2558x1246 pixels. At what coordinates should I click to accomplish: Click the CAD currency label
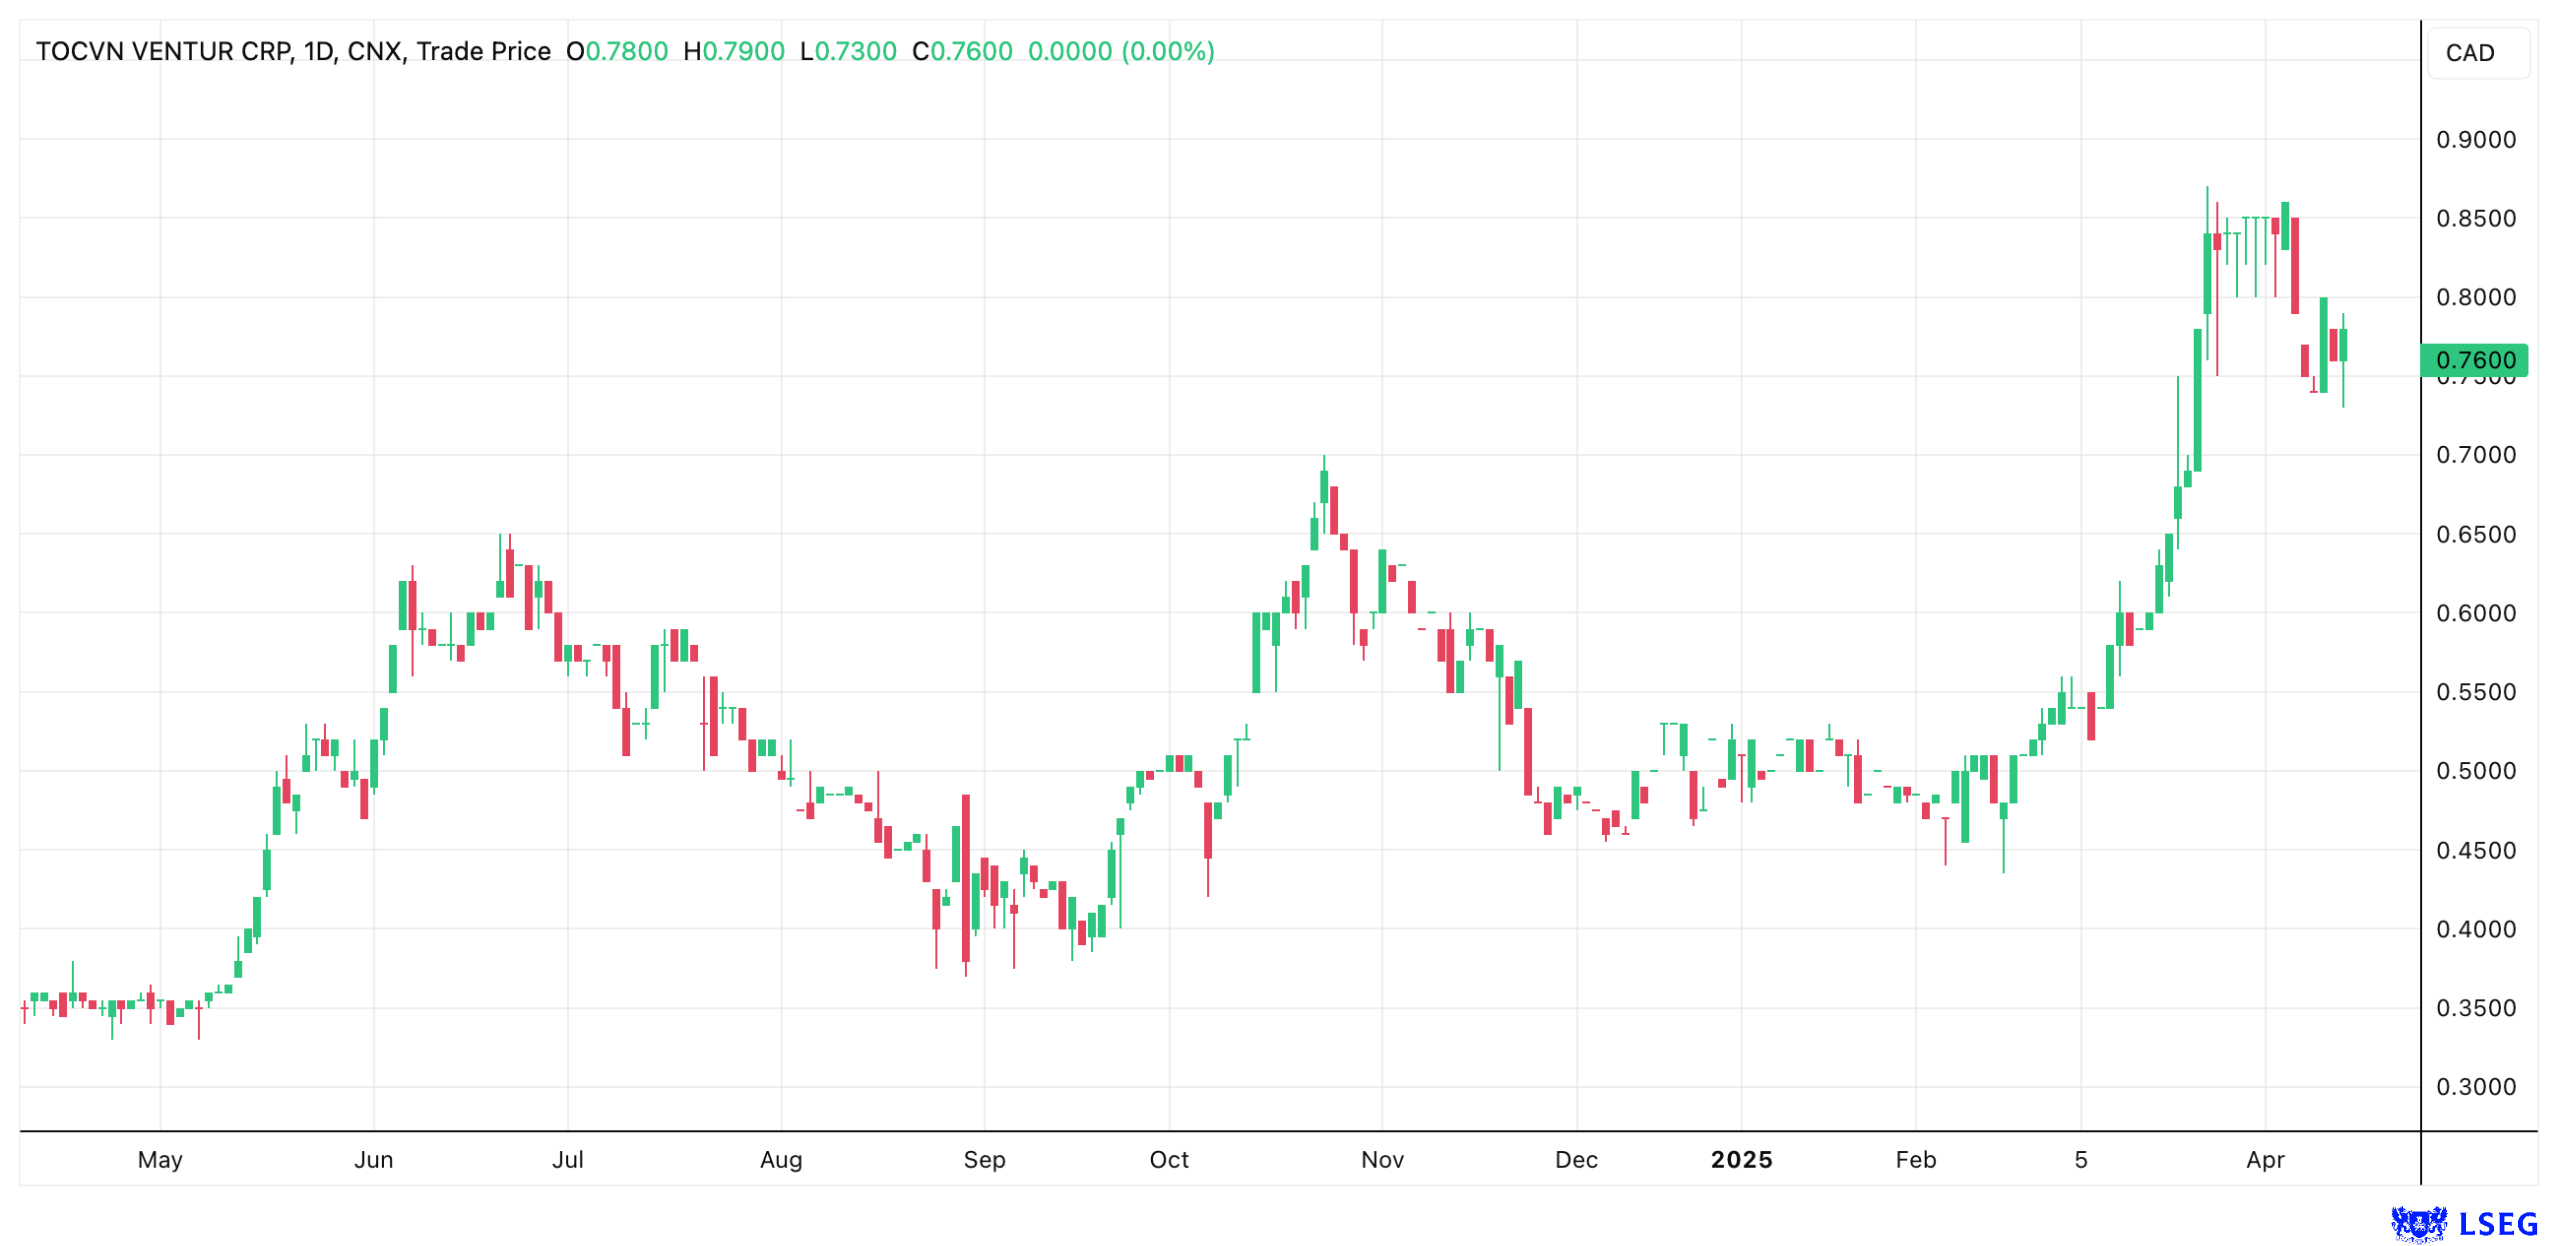(2468, 52)
